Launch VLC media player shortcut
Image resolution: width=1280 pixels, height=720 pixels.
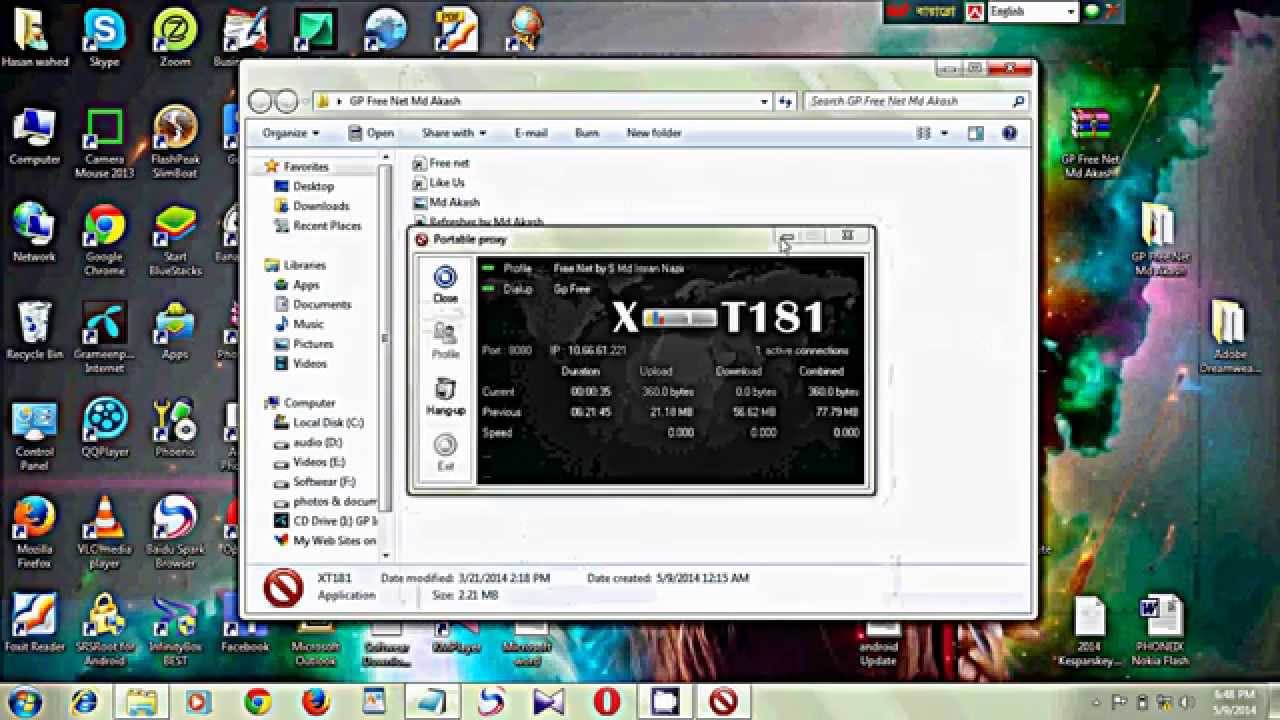[x=104, y=533]
